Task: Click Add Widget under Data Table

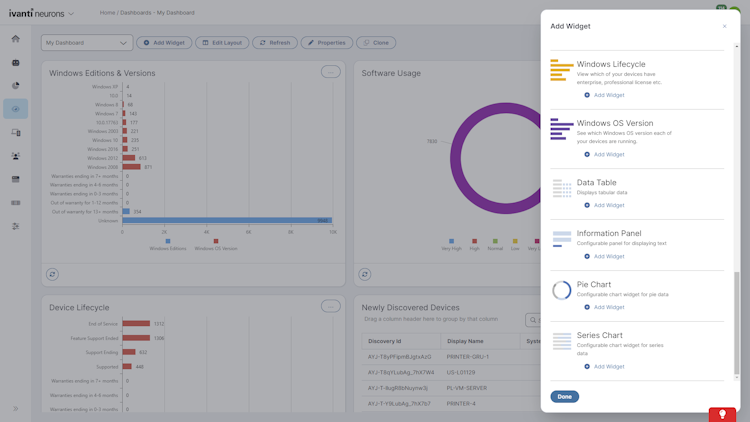Action: (x=604, y=205)
